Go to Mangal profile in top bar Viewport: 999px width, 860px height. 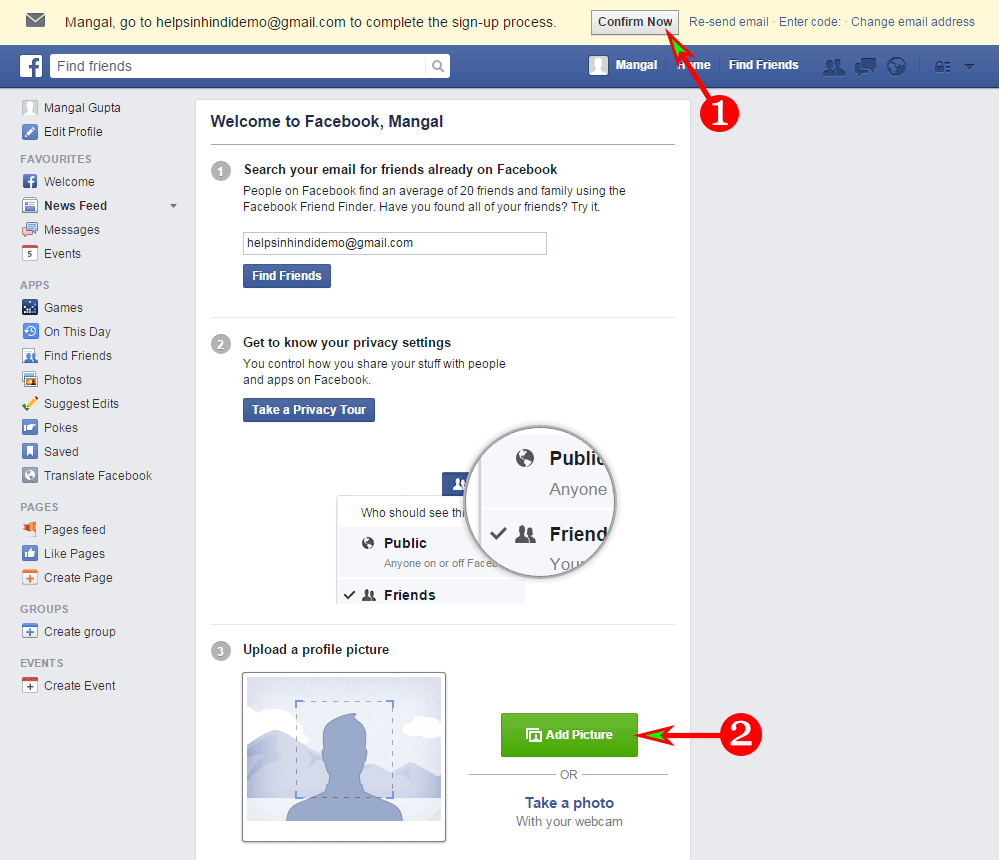636,65
